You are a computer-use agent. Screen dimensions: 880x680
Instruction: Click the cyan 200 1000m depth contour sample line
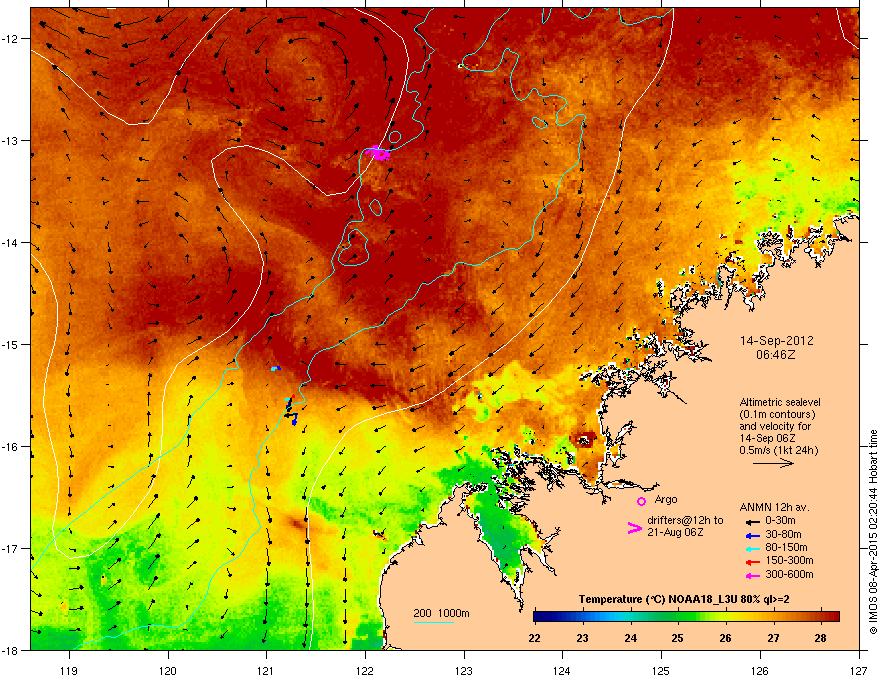433,622
